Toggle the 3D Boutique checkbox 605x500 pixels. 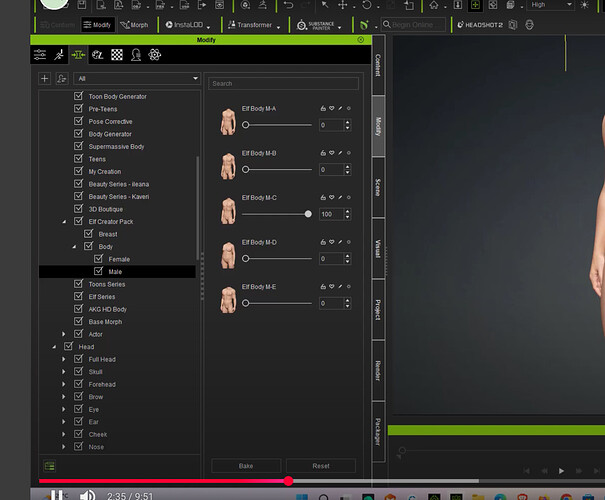tap(78, 208)
